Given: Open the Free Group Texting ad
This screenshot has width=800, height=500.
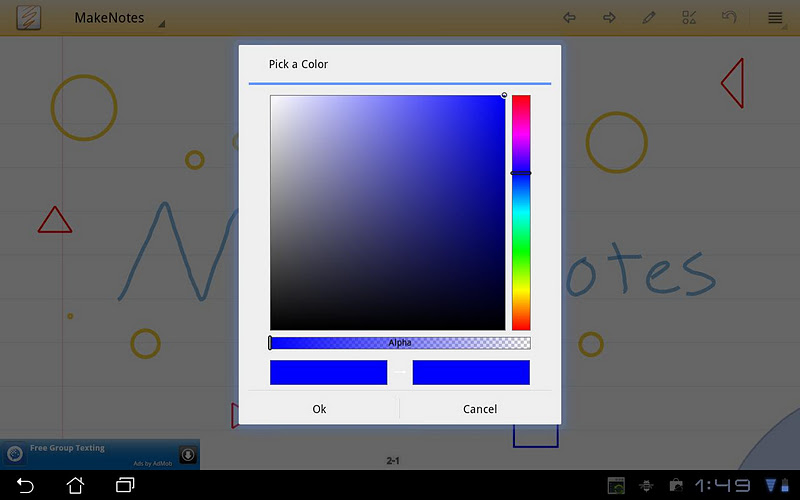Looking at the screenshot, I should pos(100,454).
